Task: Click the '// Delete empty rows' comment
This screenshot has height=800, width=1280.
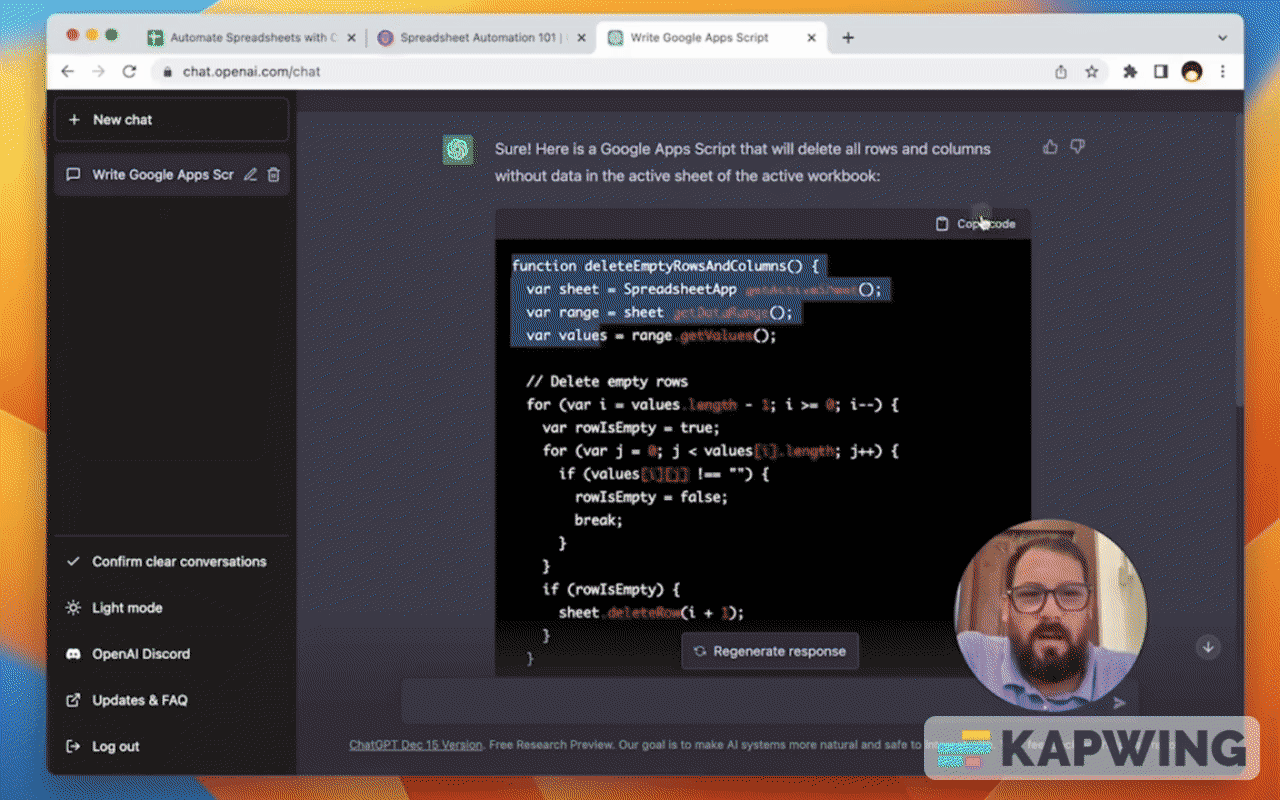Action: (x=607, y=382)
